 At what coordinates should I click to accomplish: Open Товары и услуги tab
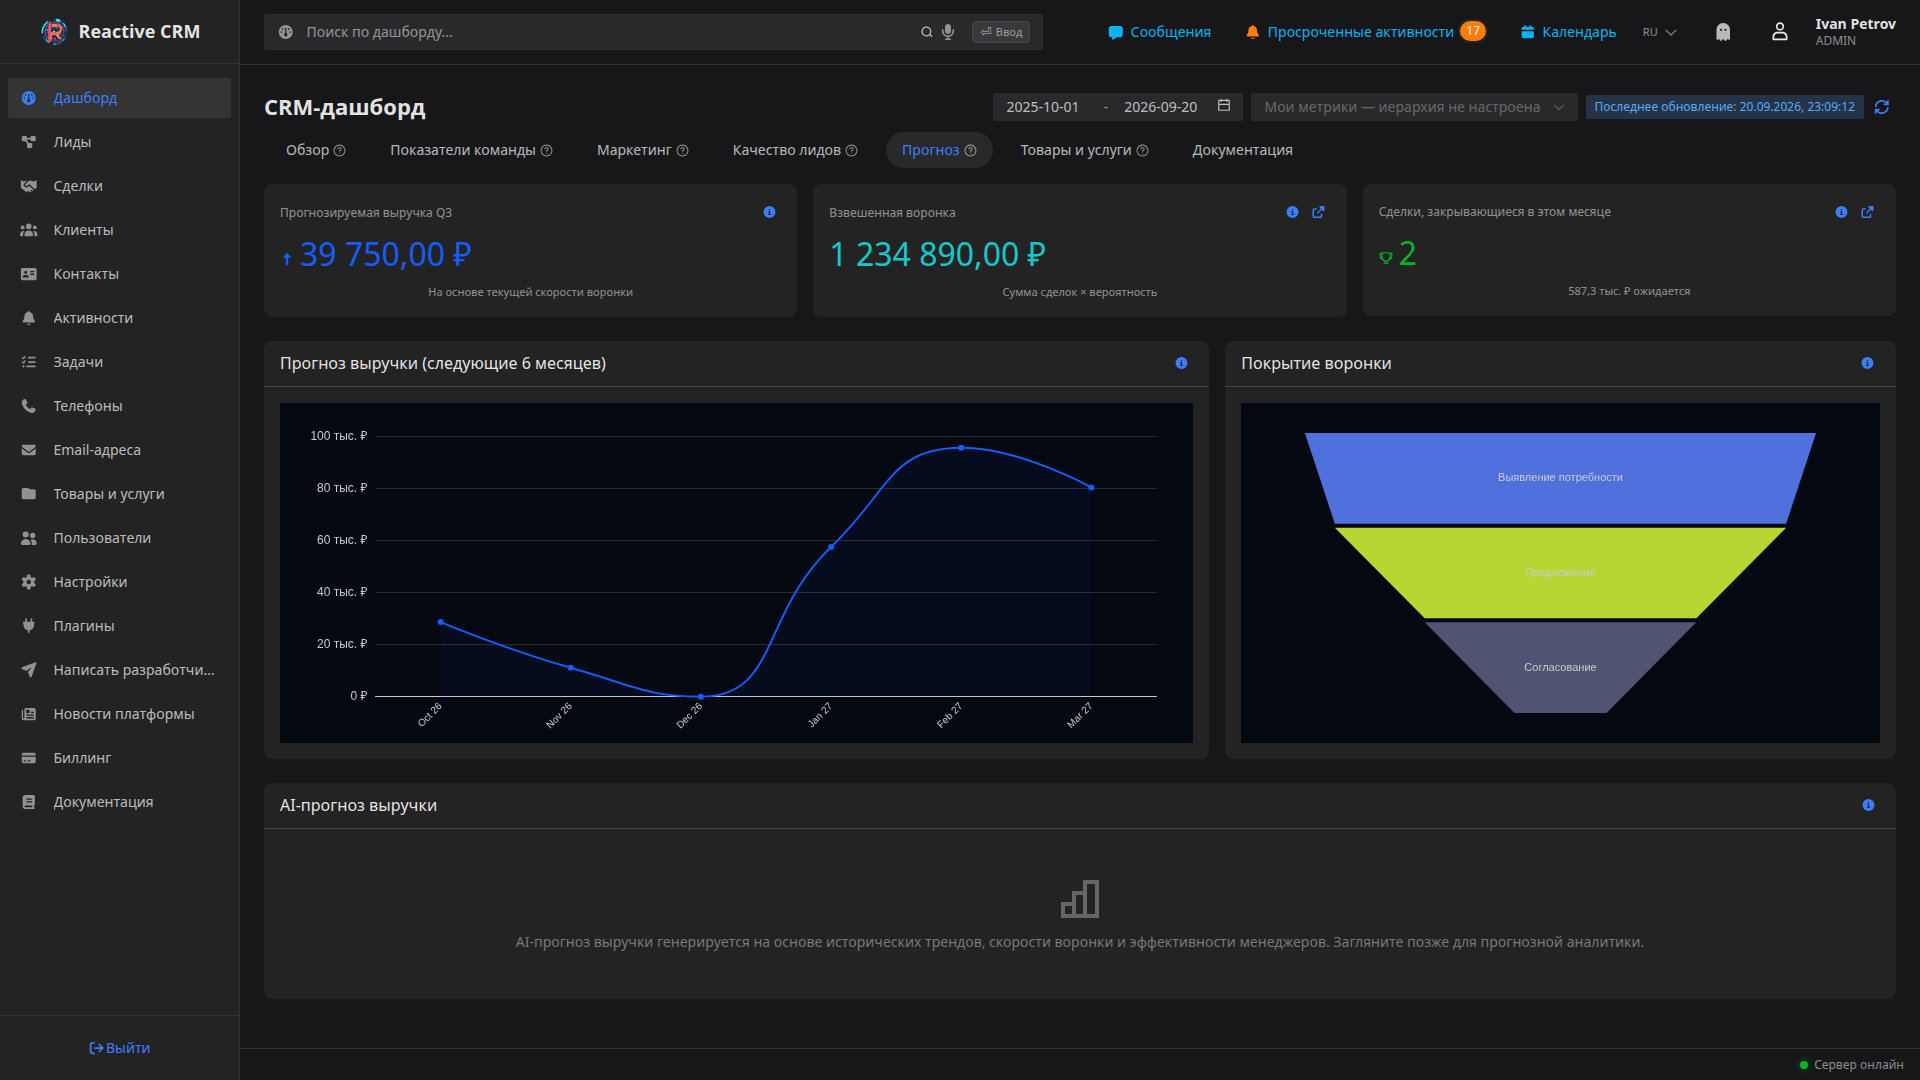click(1084, 150)
